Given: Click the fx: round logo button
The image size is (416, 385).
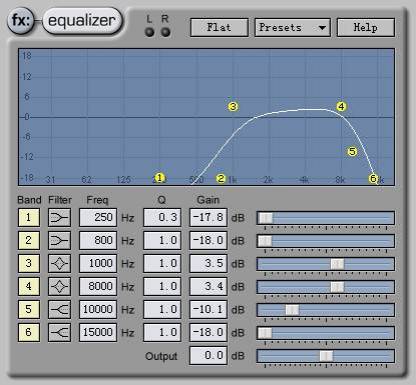Looking at the screenshot, I should [21, 21].
